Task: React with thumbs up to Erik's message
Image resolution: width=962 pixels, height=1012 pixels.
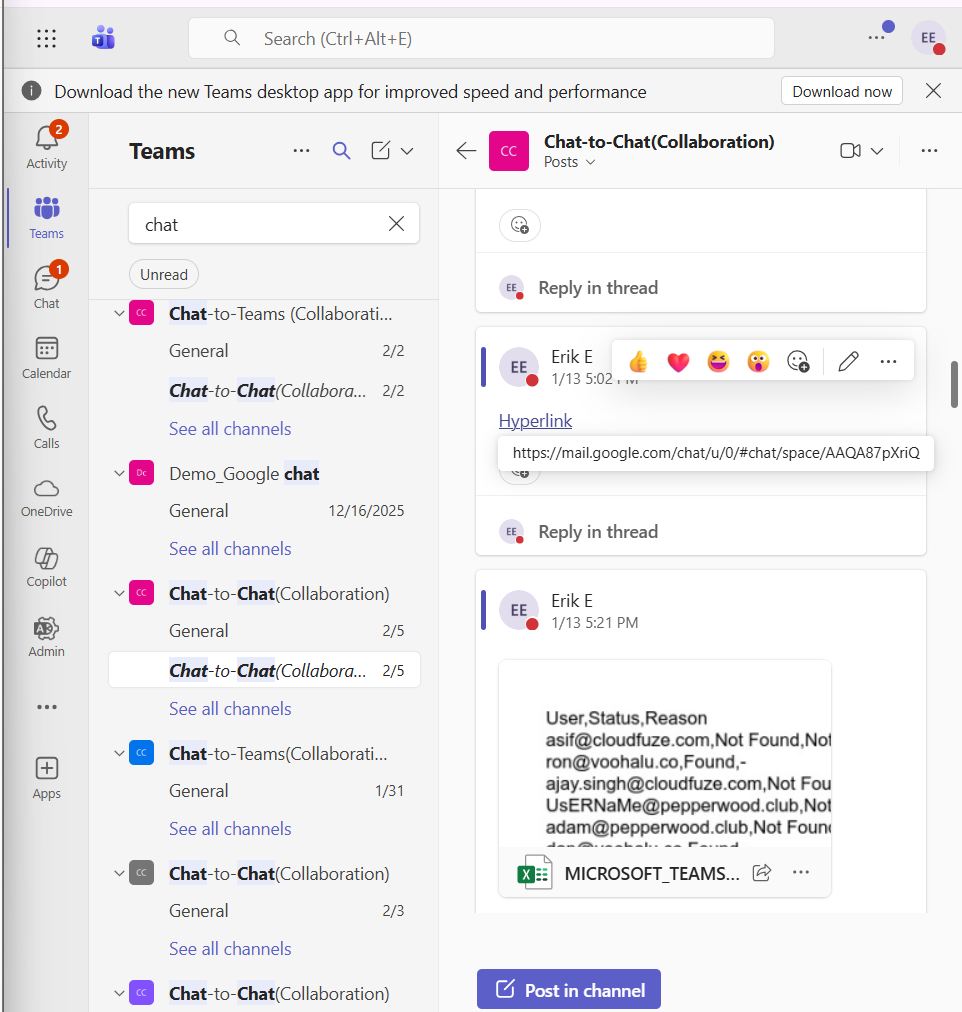Action: (638, 362)
